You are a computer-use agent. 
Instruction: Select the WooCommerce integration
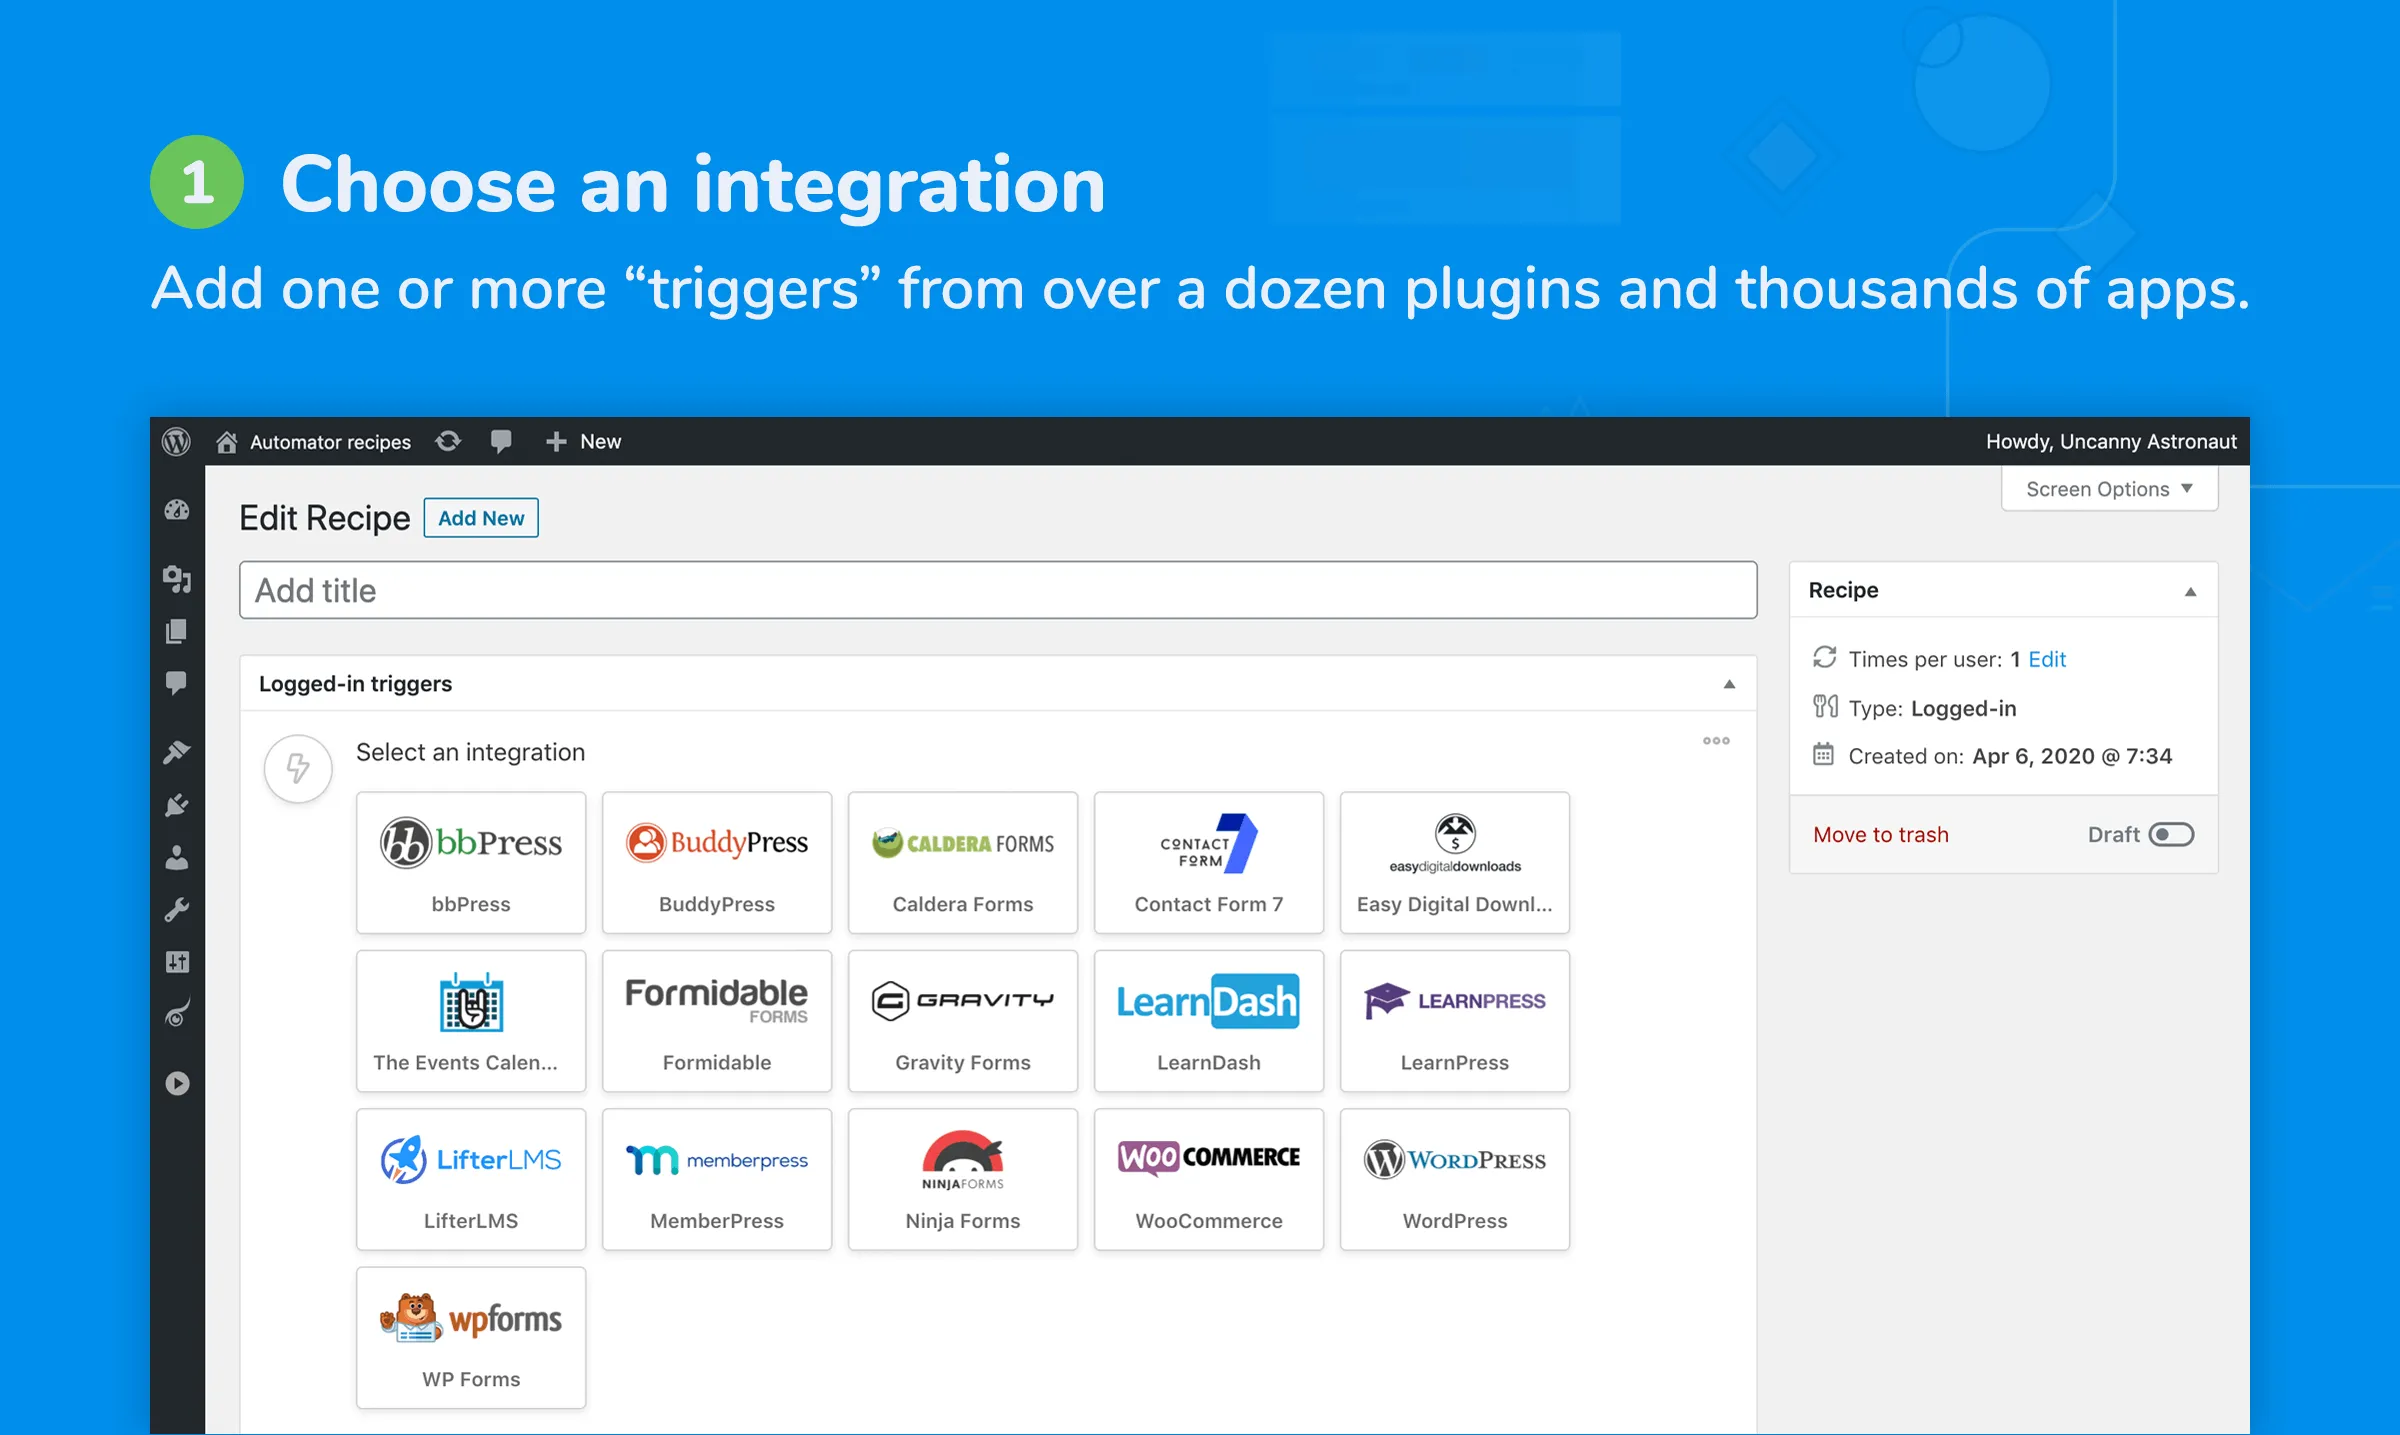pos(1209,1180)
